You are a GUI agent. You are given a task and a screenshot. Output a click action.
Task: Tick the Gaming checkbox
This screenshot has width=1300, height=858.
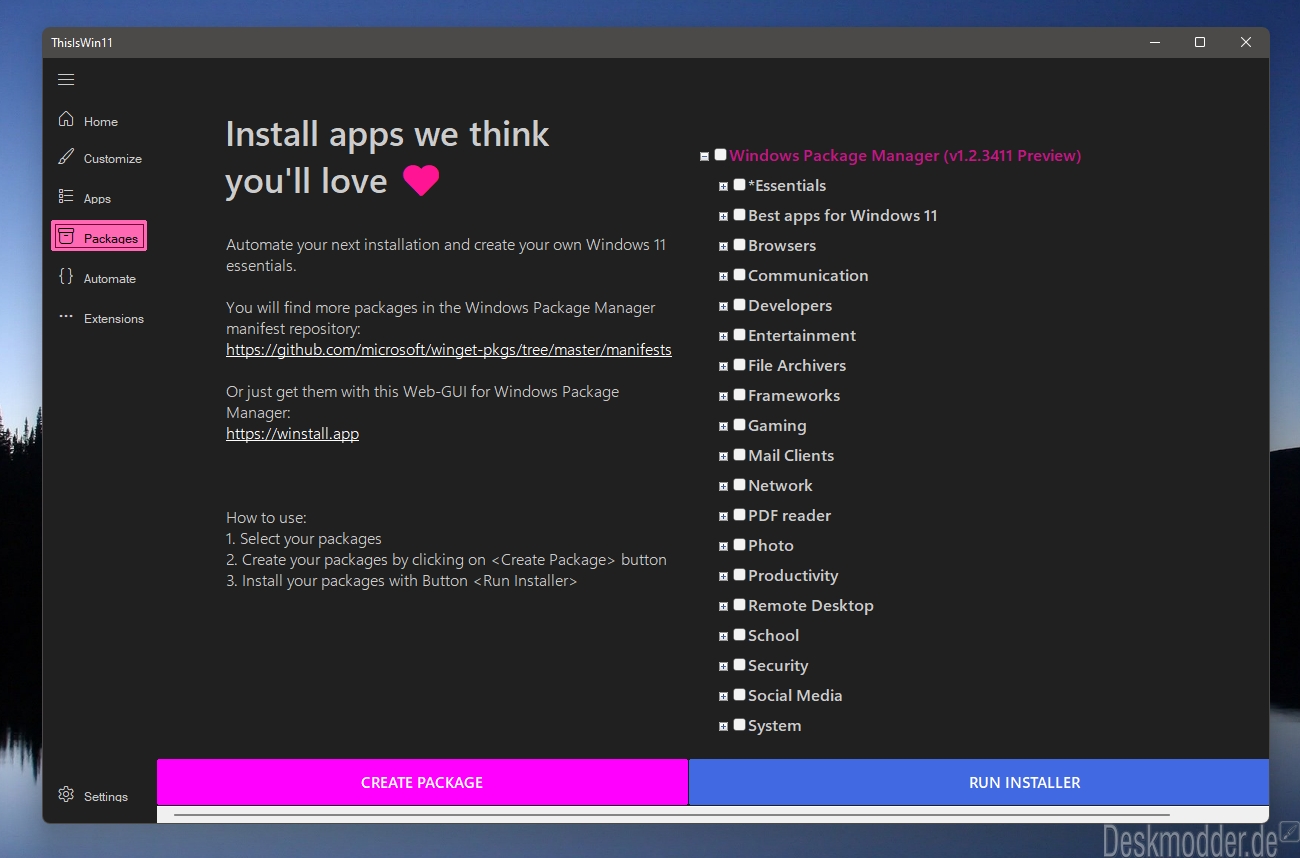739,425
